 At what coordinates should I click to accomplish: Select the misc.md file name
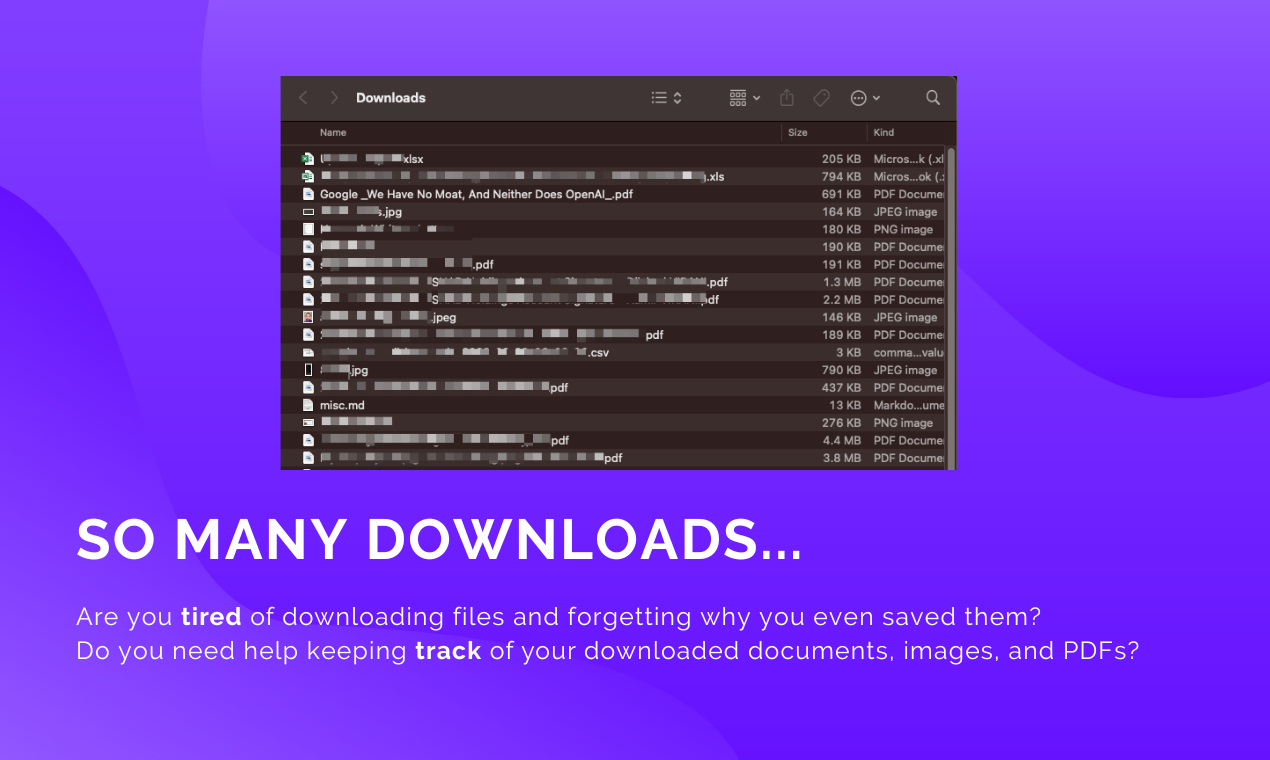(x=342, y=405)
